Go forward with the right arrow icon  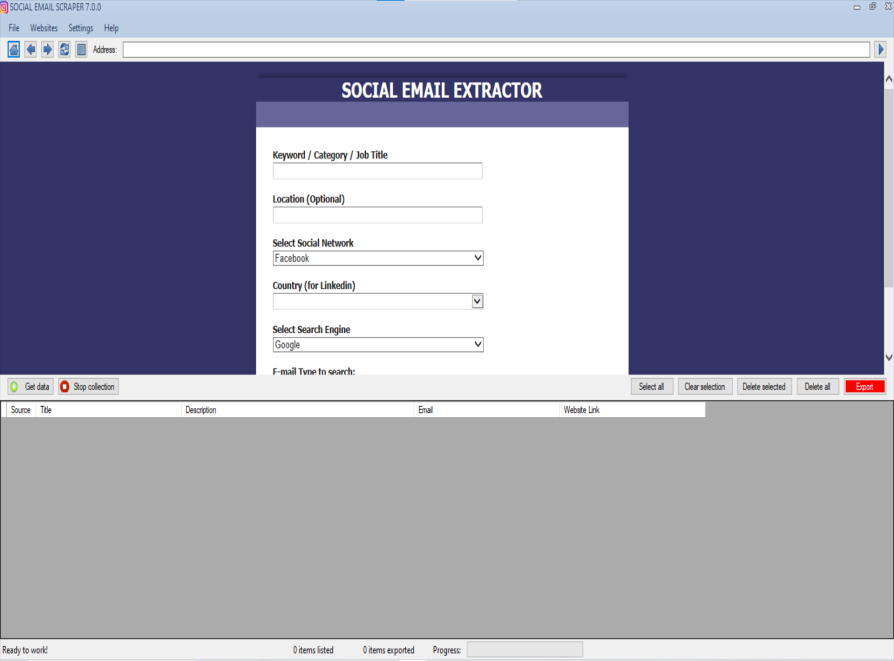(x=47, y=50)
